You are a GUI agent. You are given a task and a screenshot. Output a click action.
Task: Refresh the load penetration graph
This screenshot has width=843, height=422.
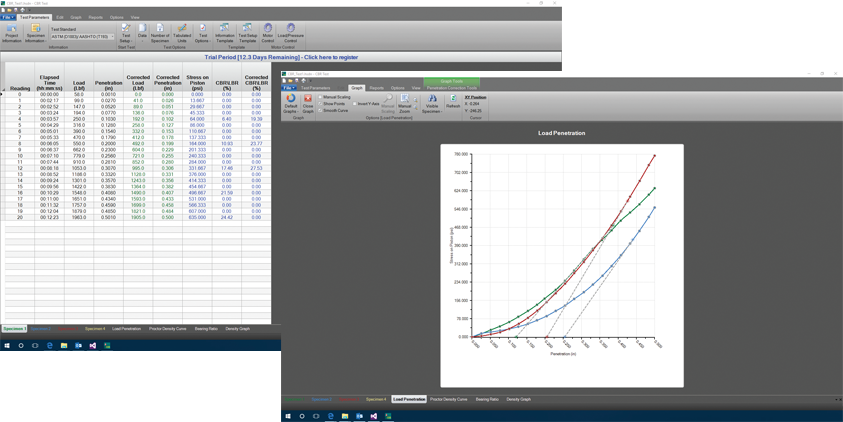pyautogui.click(x=453, y=101)
